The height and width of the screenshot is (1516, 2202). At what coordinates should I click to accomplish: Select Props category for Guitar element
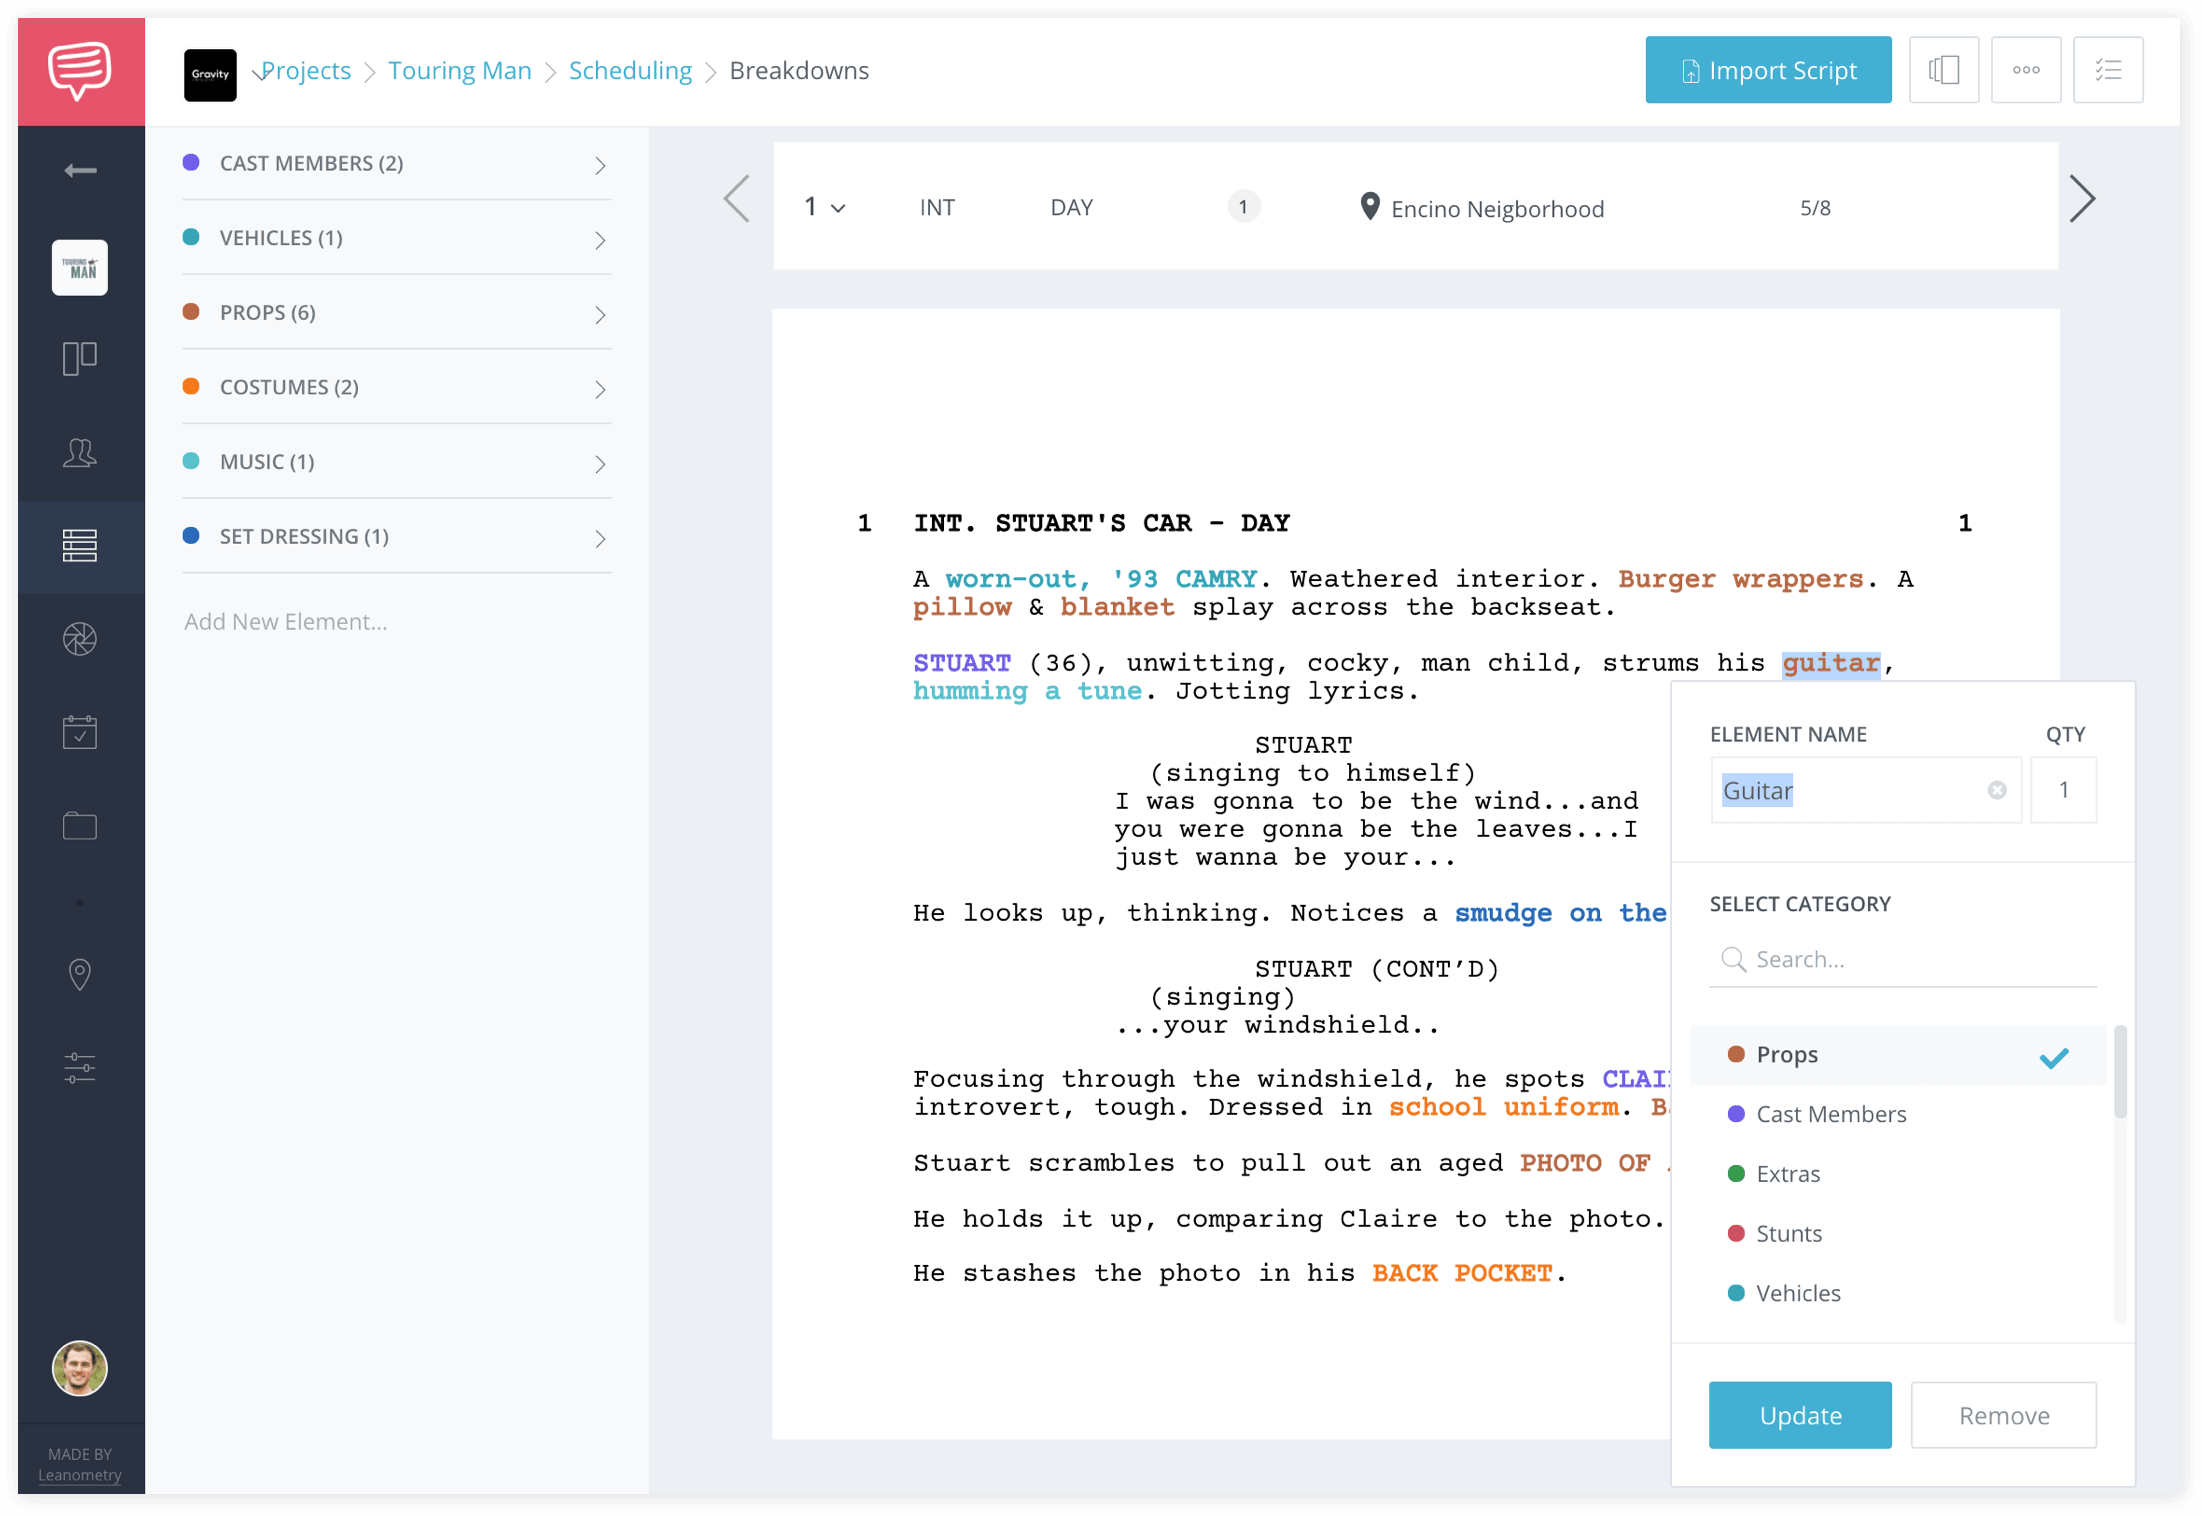(x=1789, y=1052)
